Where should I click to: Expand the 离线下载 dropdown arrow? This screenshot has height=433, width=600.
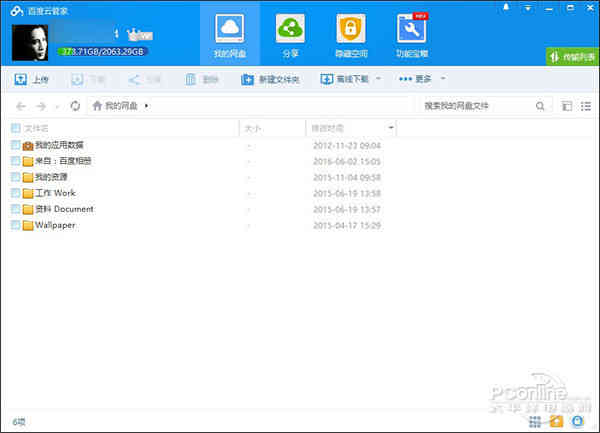pos(377,78)
